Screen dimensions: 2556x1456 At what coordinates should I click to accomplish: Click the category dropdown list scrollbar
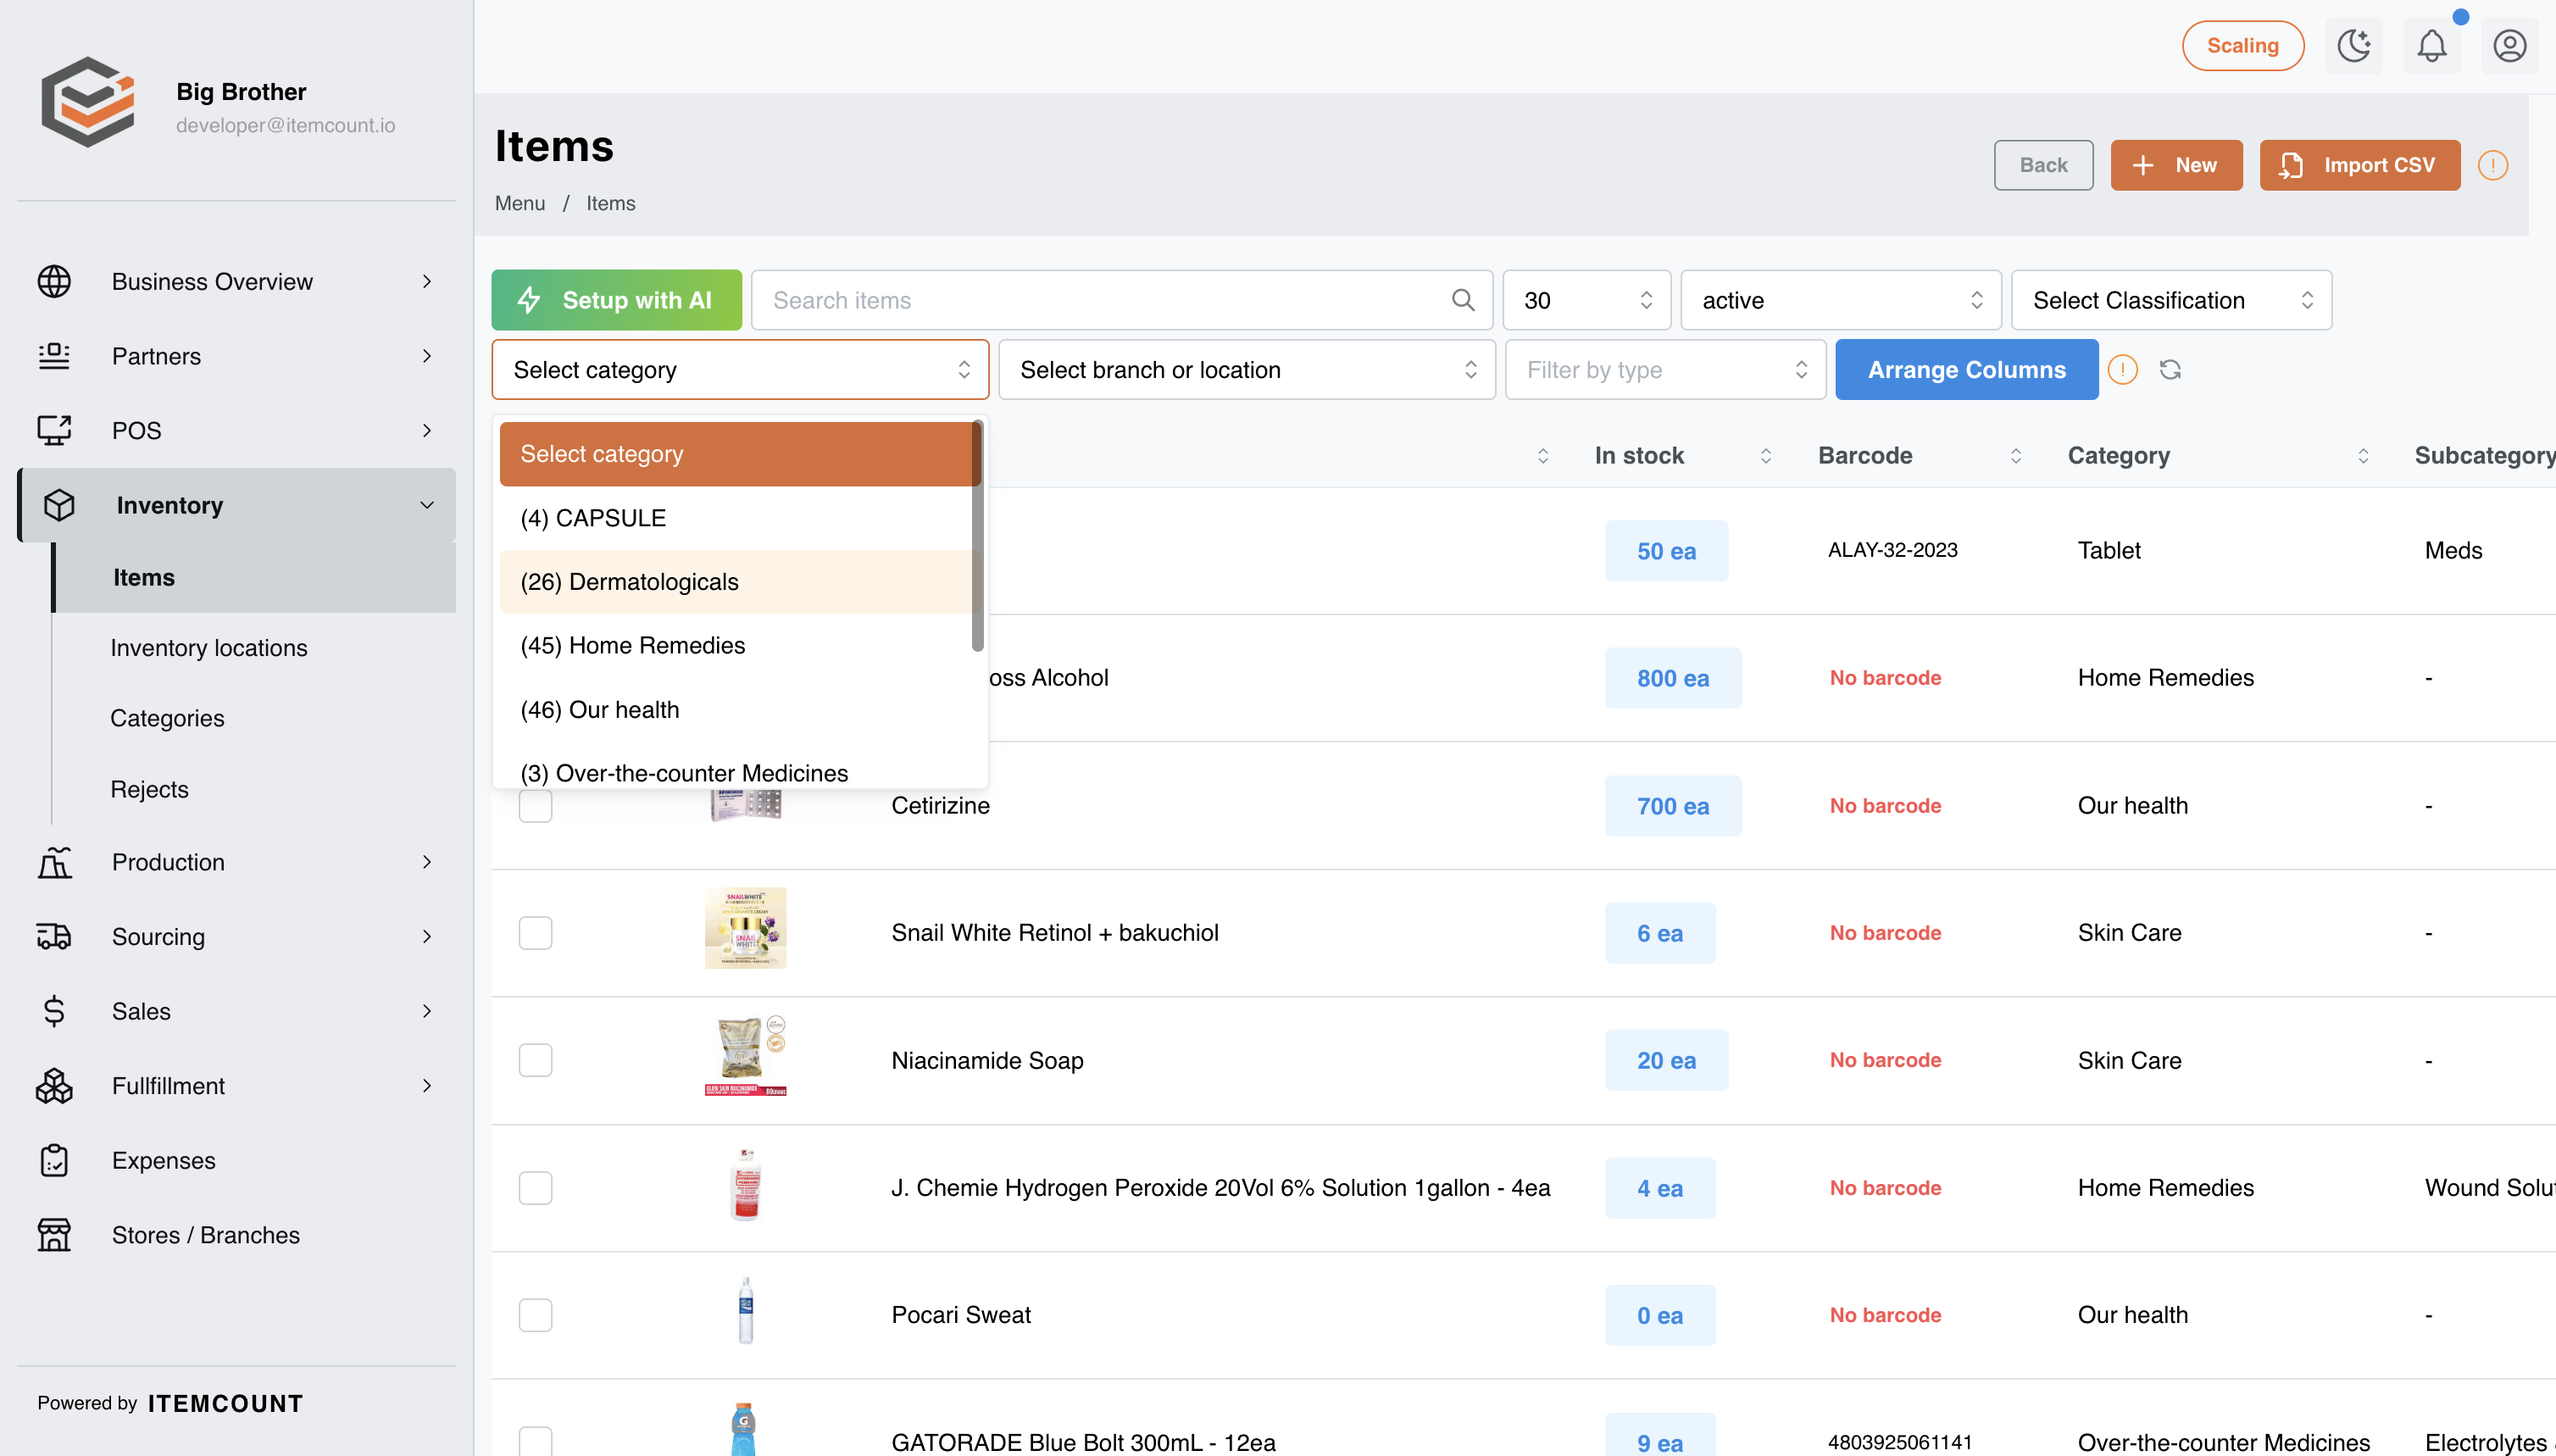pyautogui.click(x=977, y=536)
